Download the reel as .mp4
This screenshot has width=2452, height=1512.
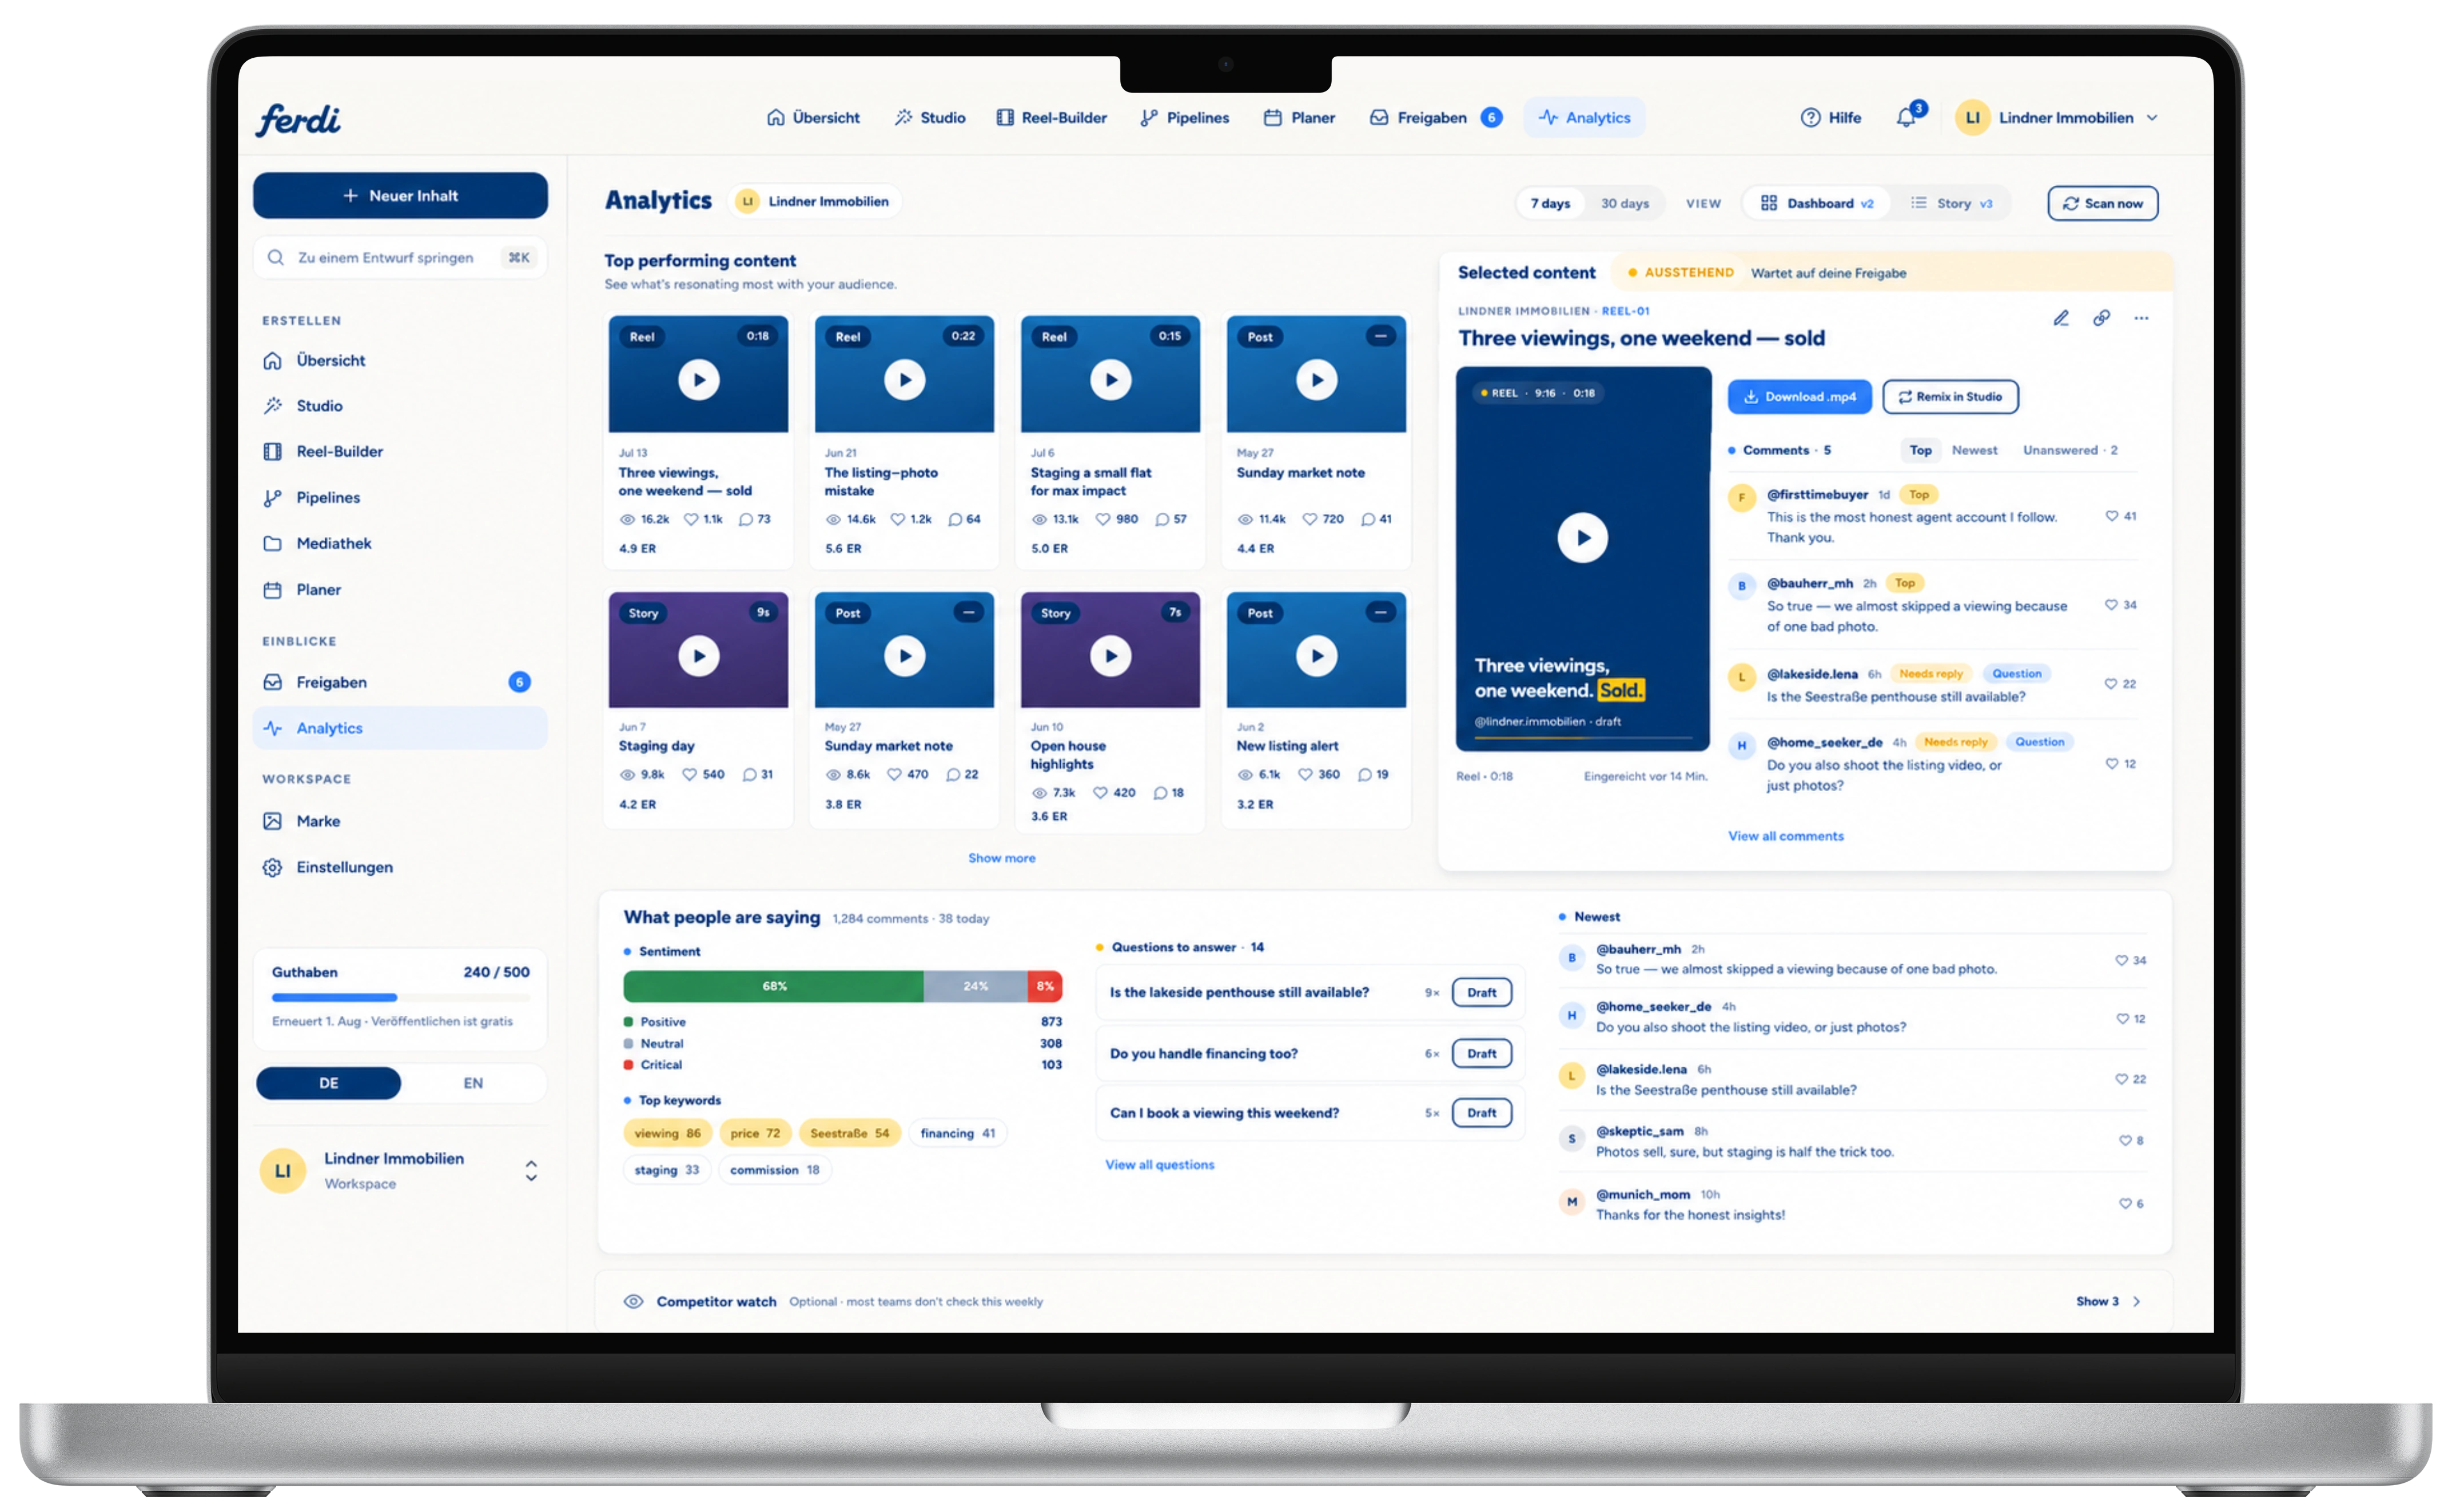pos(1799,397)
